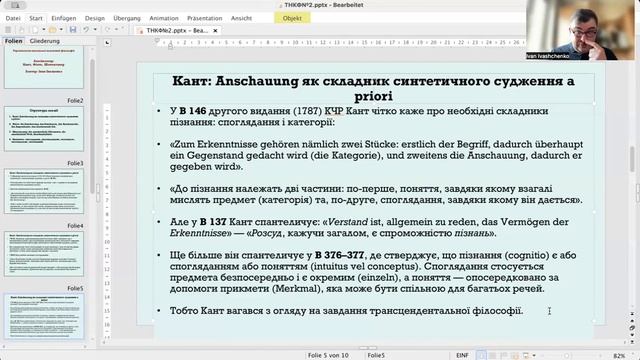The image size is (640, 360).
Task: Close the ТНКФ№2.pptx document tab
Action: point(215,30)
